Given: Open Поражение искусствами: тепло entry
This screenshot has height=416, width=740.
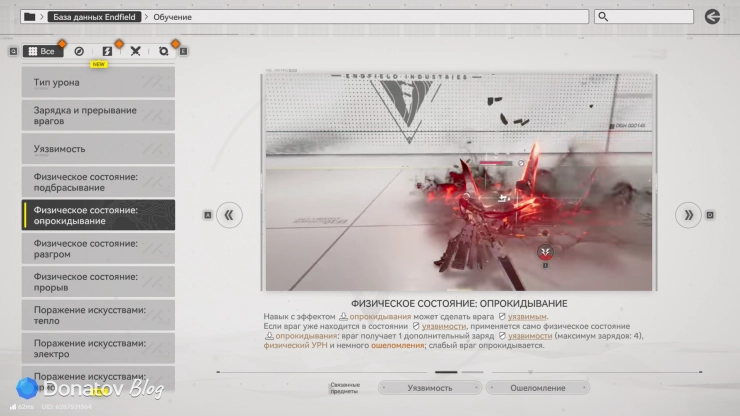Looking at the screenshot, I should tap(98, 315).
